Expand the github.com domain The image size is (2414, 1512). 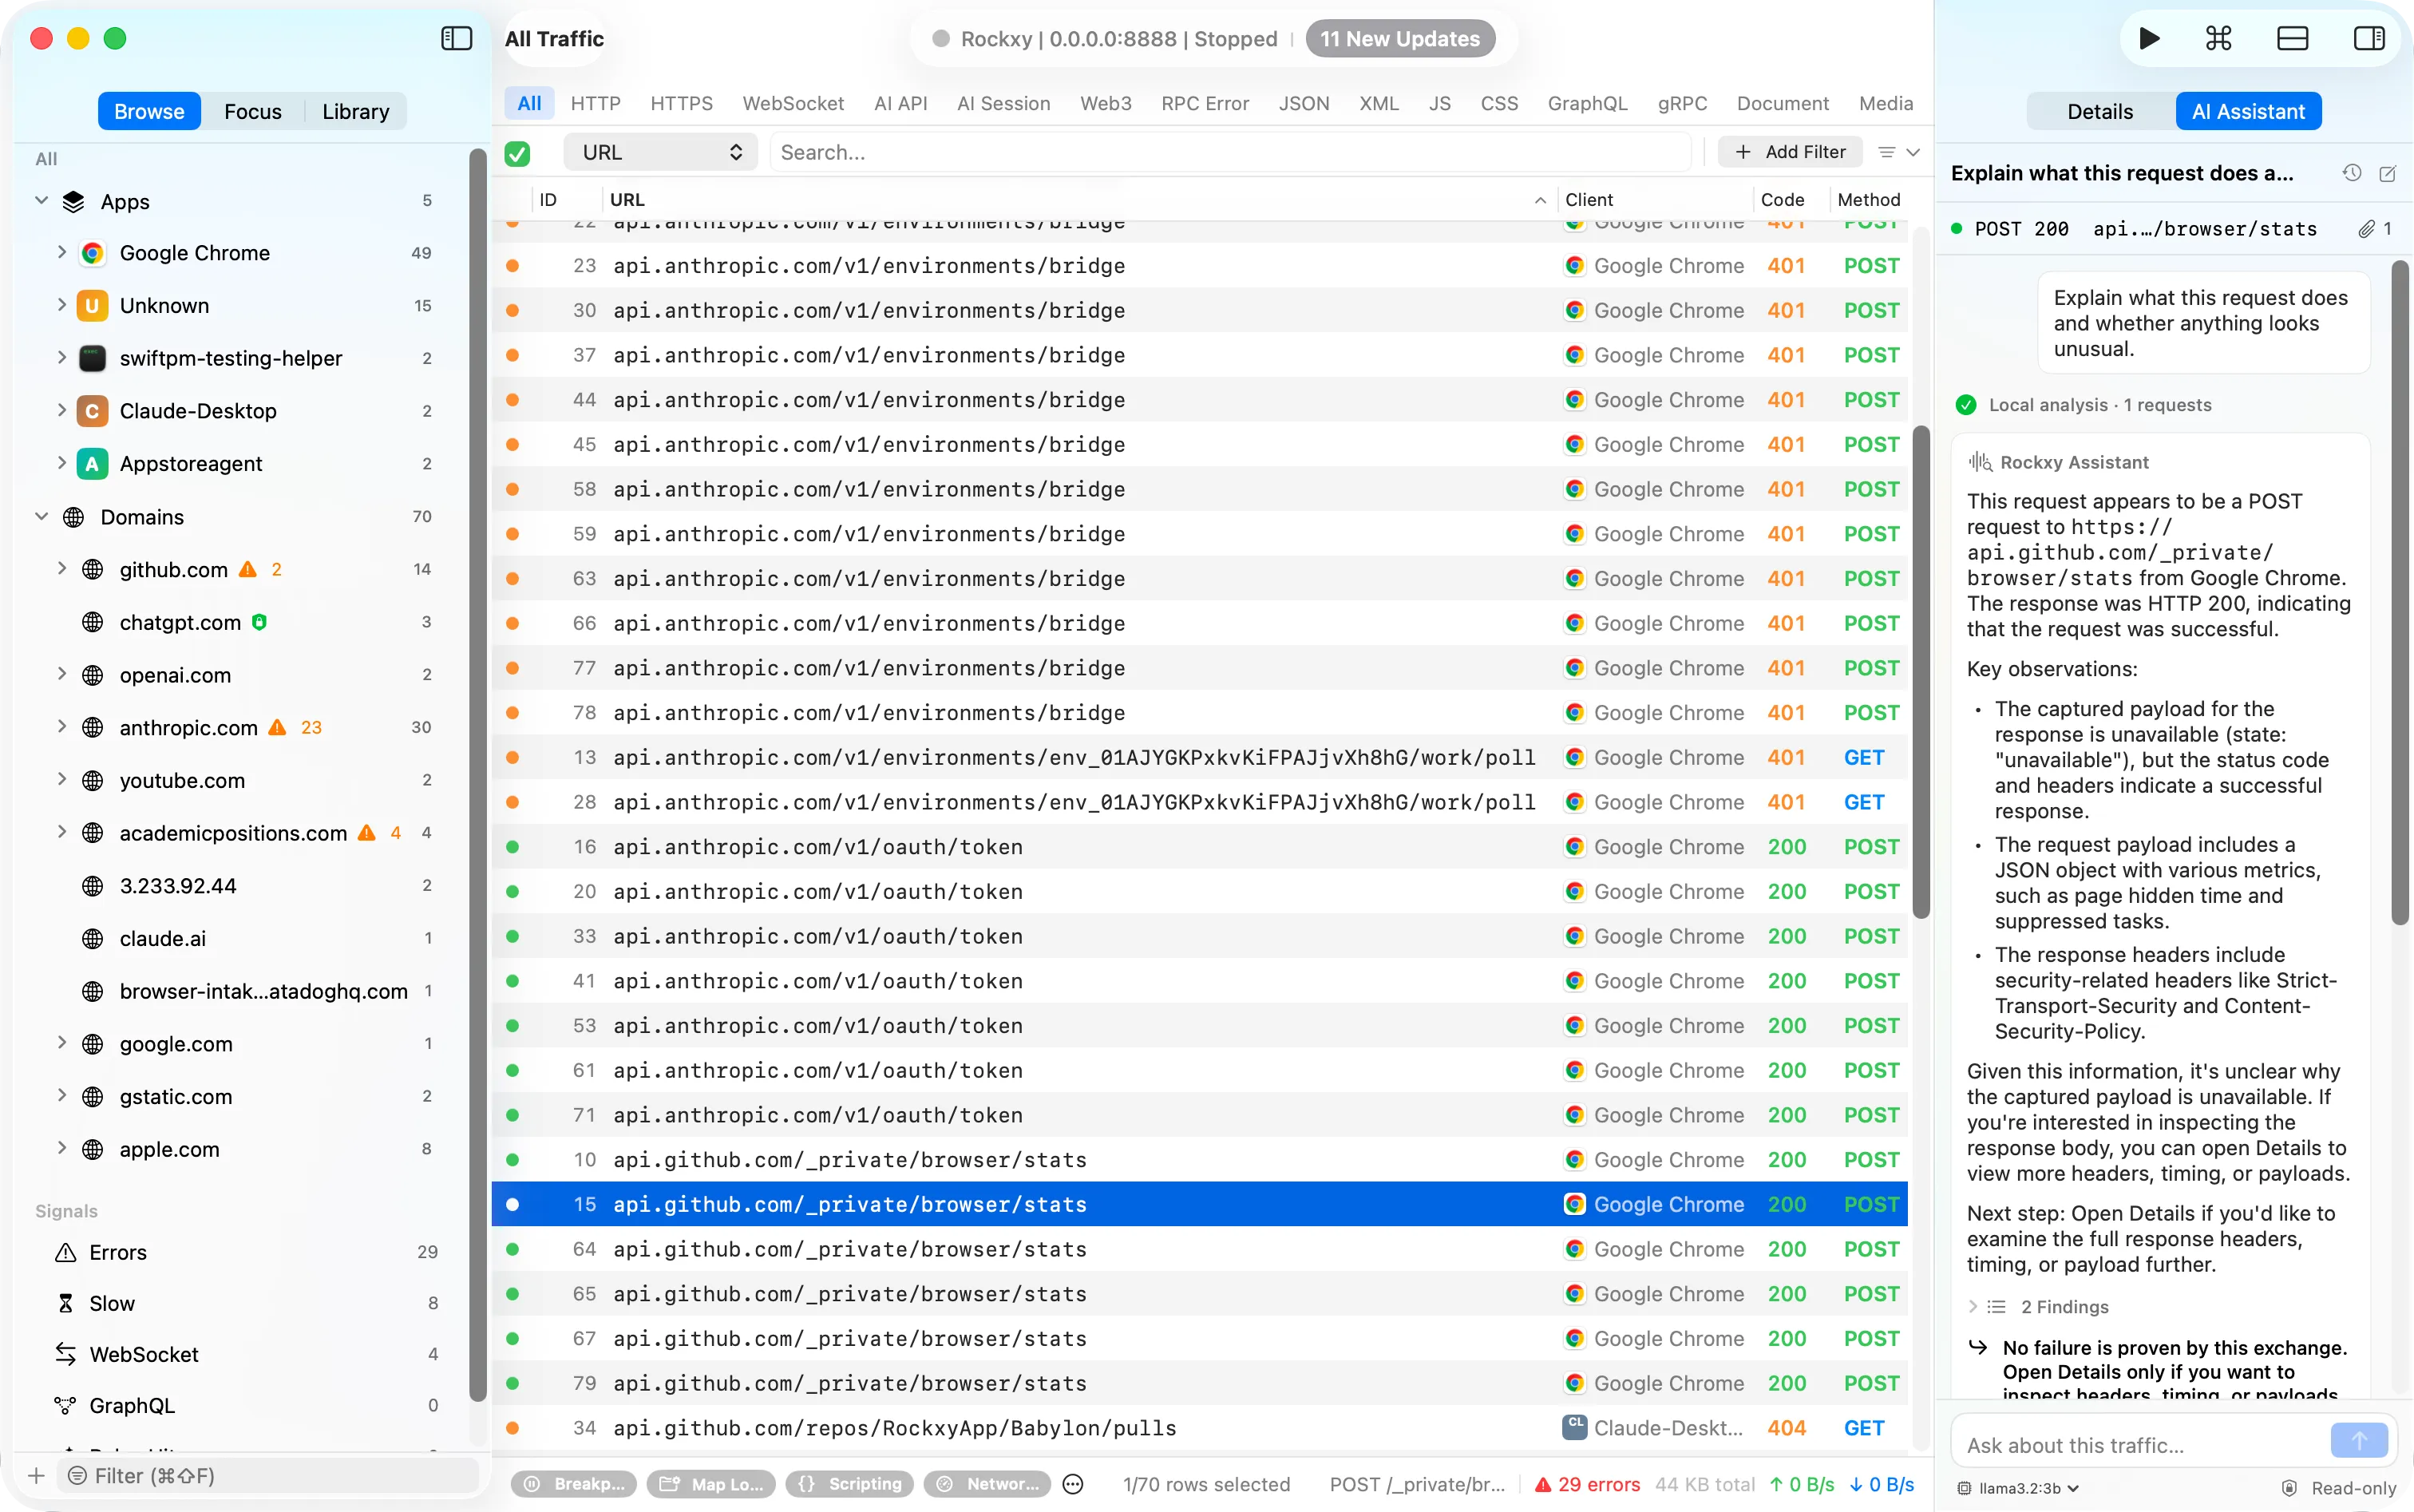tap(62, 569)
